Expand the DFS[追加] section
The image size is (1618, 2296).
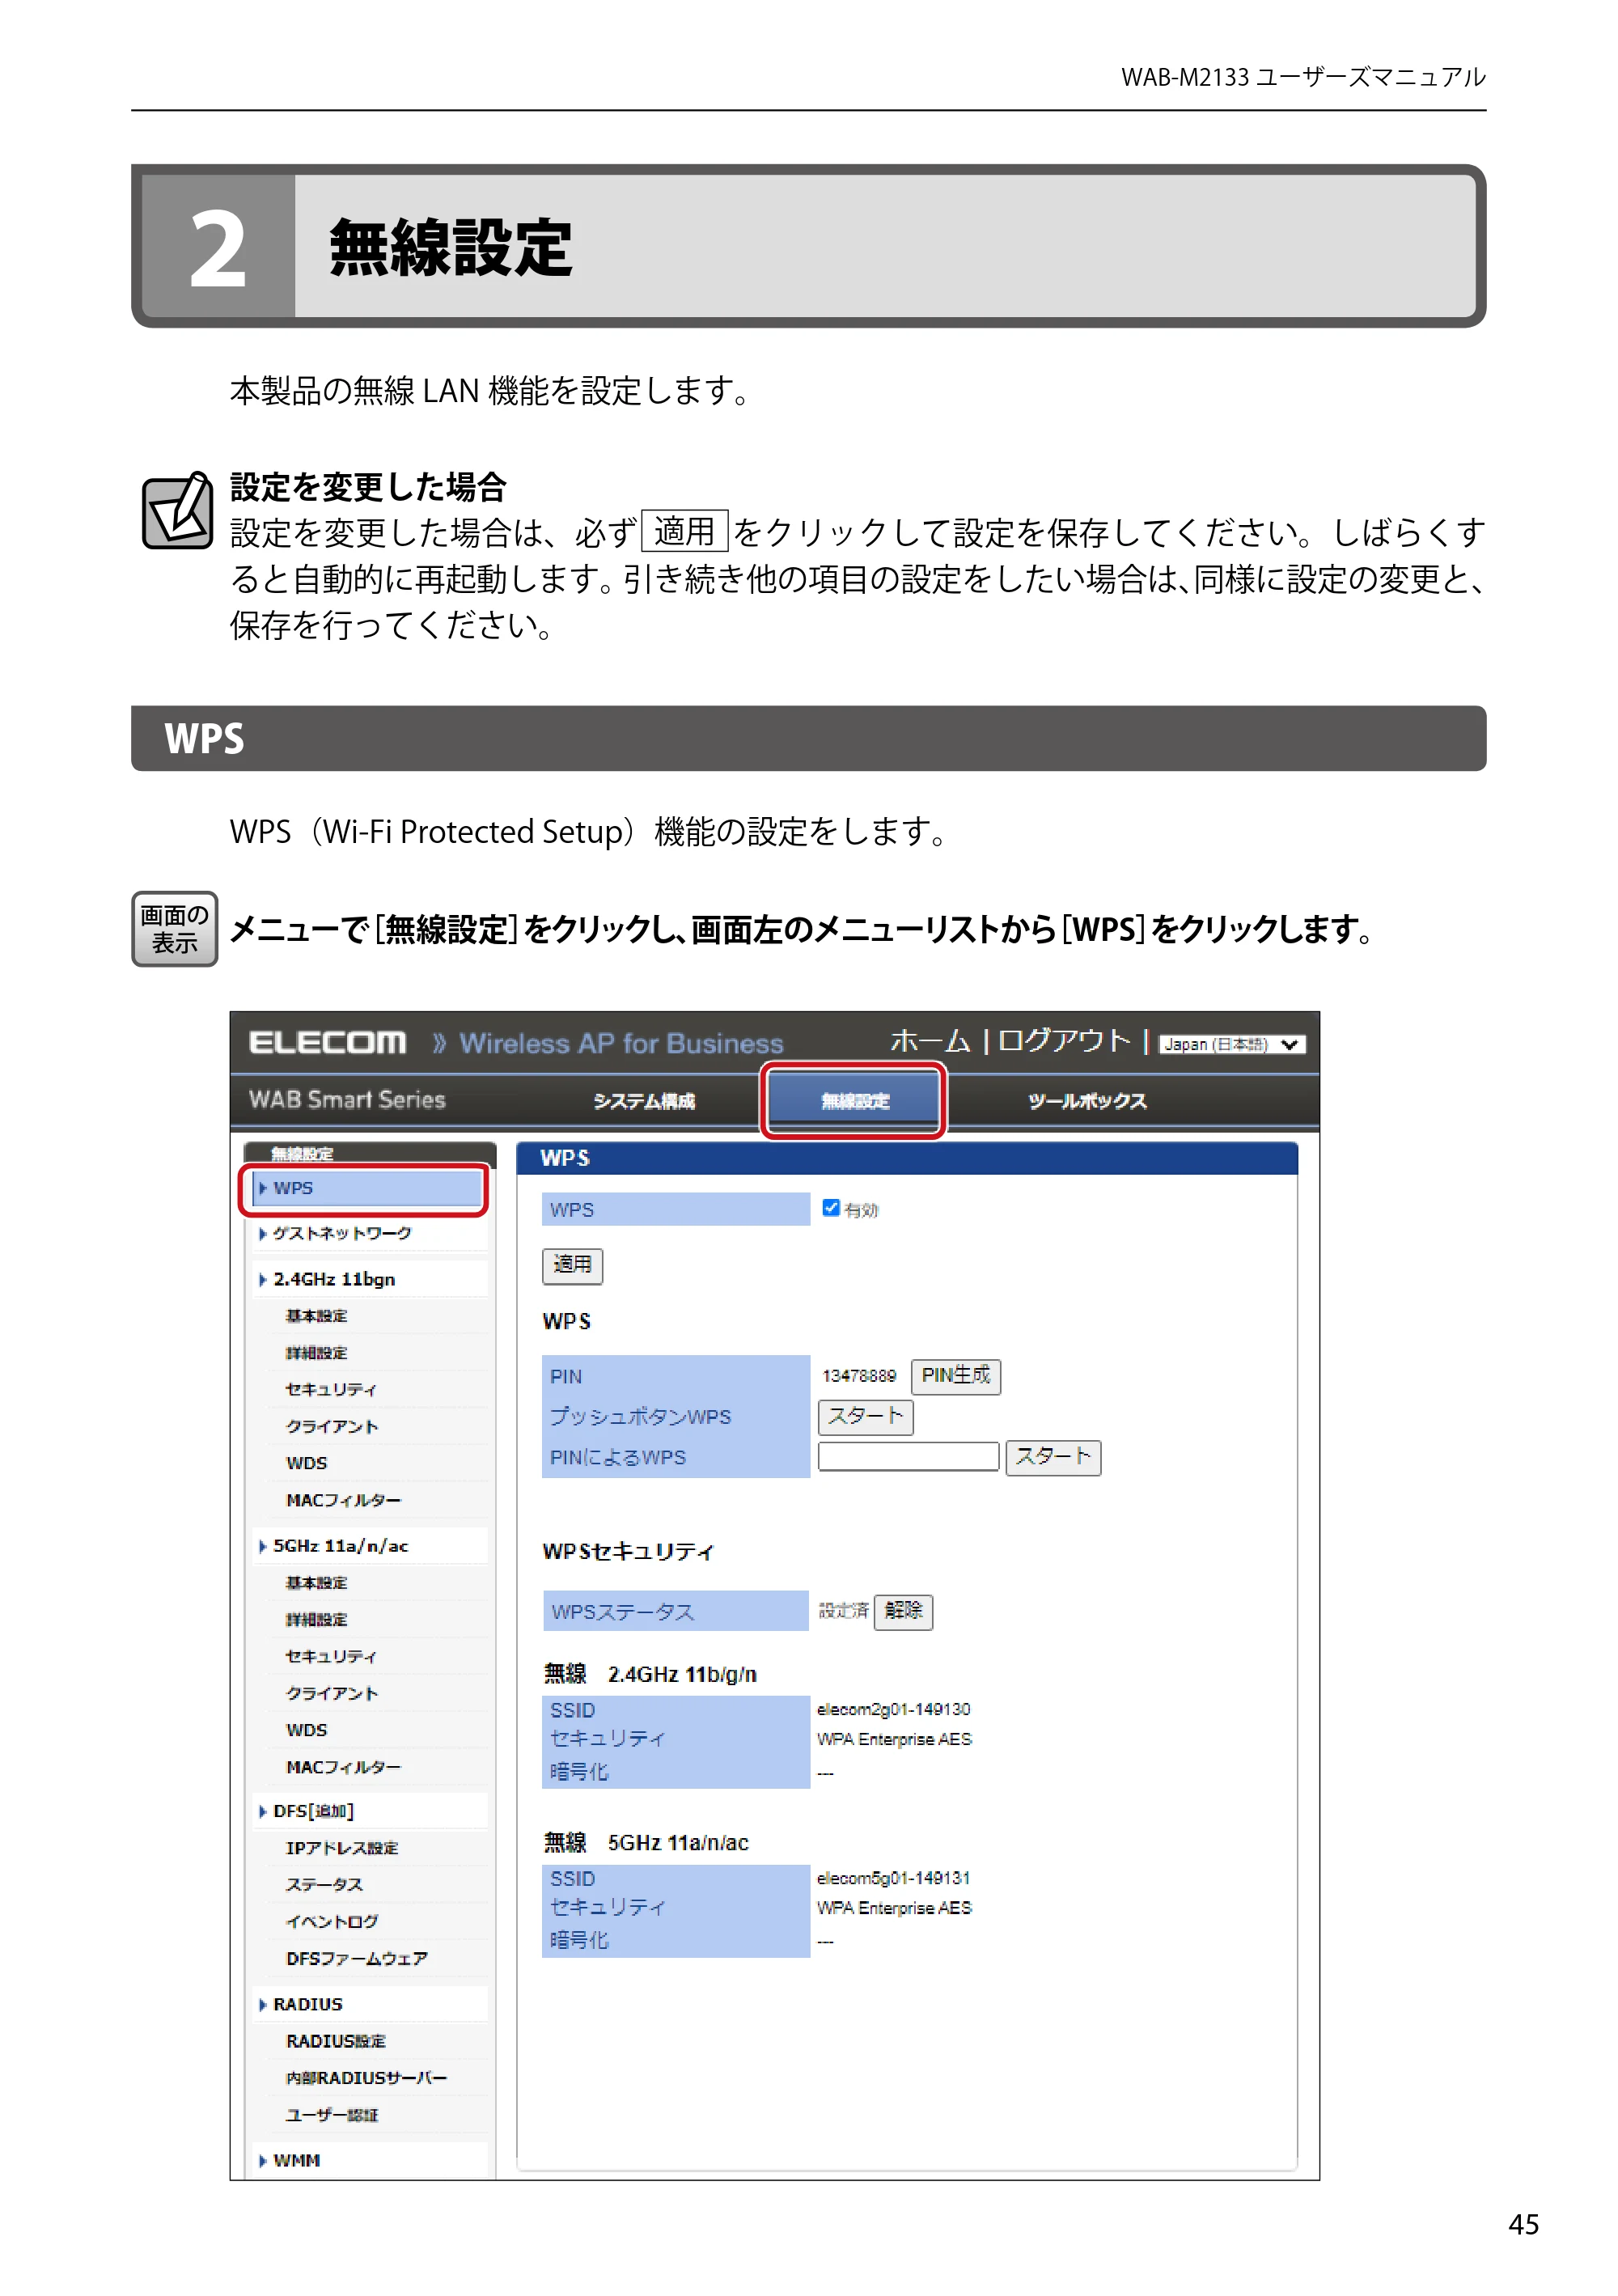click(x=313, y=1811)
